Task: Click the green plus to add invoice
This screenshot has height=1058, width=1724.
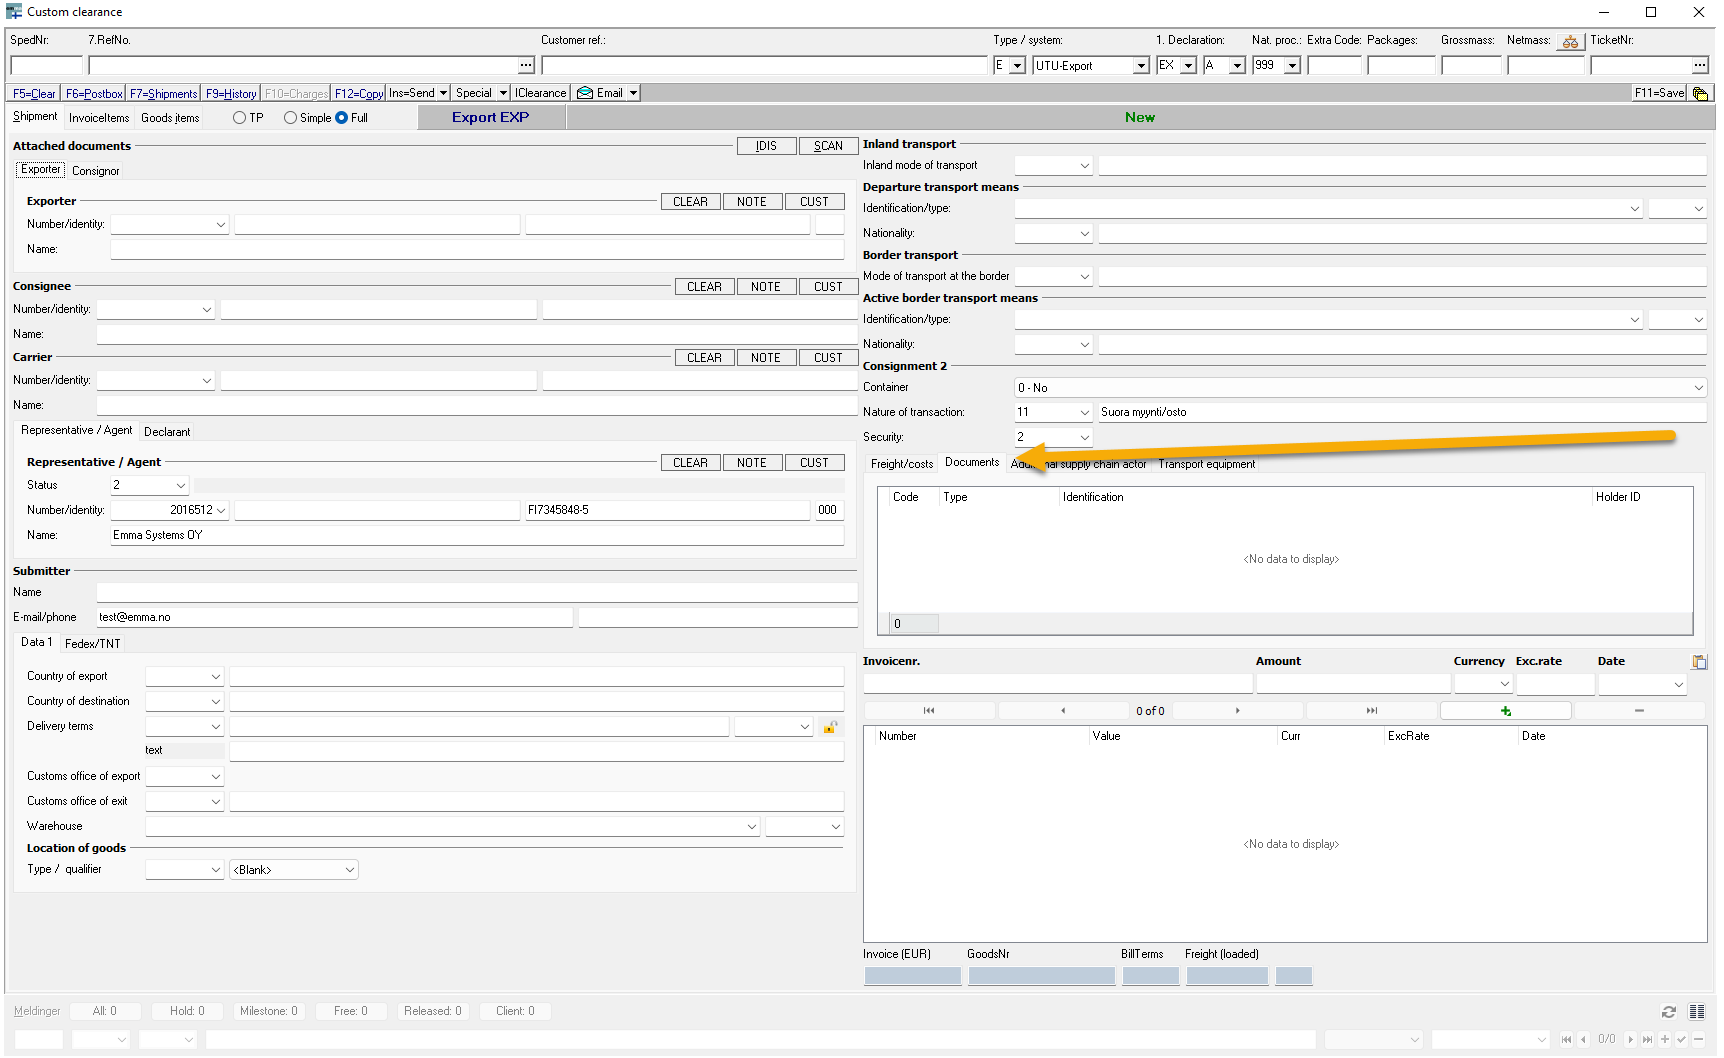Action: (1505, 711)
